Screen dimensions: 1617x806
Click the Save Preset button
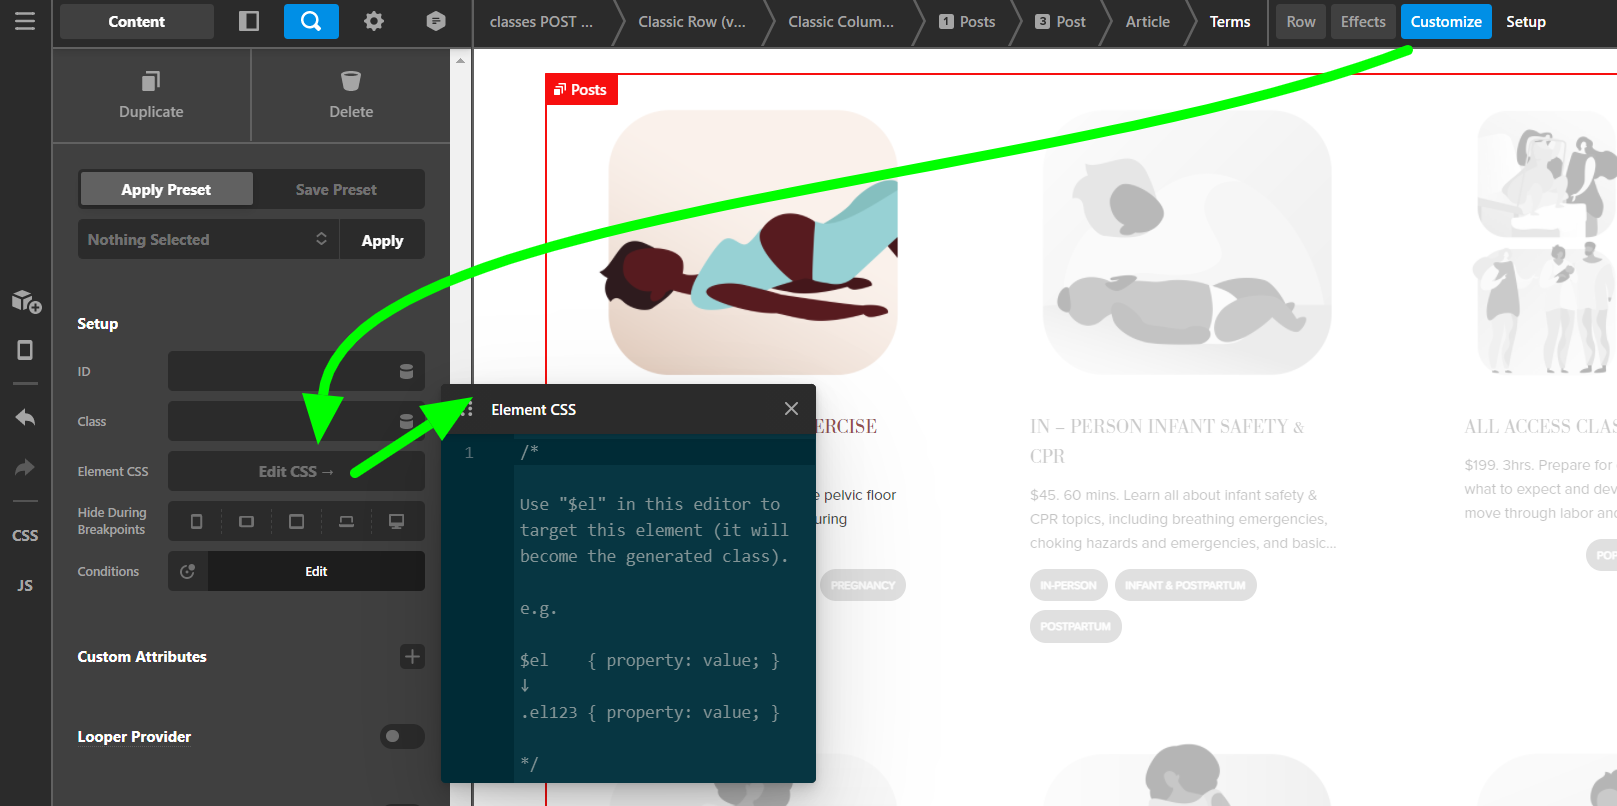coord(336,190)
